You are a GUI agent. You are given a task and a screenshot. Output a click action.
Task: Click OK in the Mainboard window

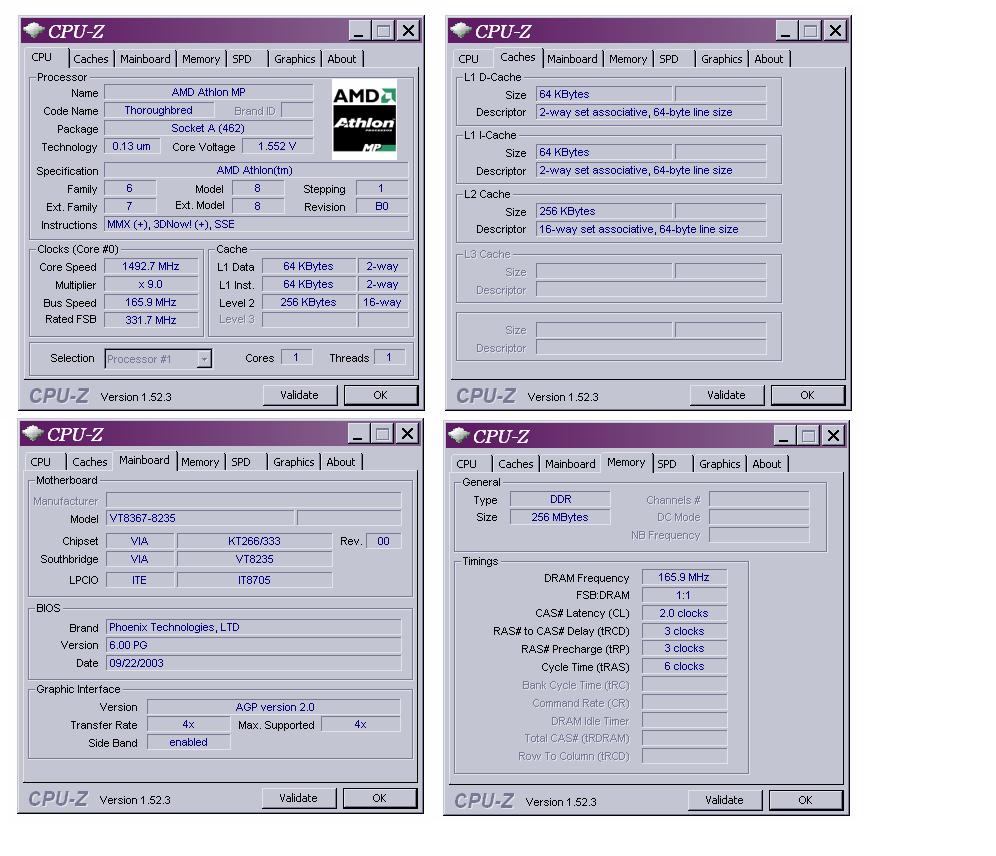click(379, 798)
